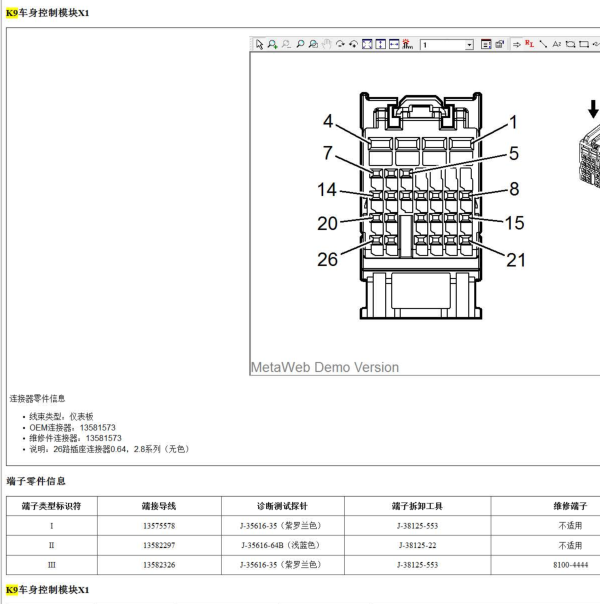This screenshot has width=600, height=604.
Task: Select the arrow pointer tool
Action: (259, 44)
